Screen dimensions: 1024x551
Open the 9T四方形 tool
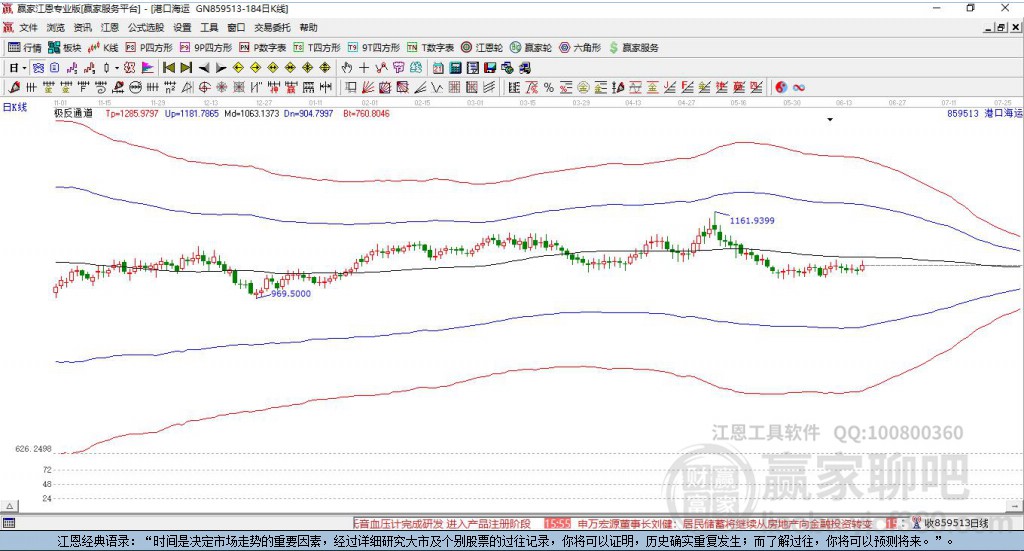(x=374, y=48)
